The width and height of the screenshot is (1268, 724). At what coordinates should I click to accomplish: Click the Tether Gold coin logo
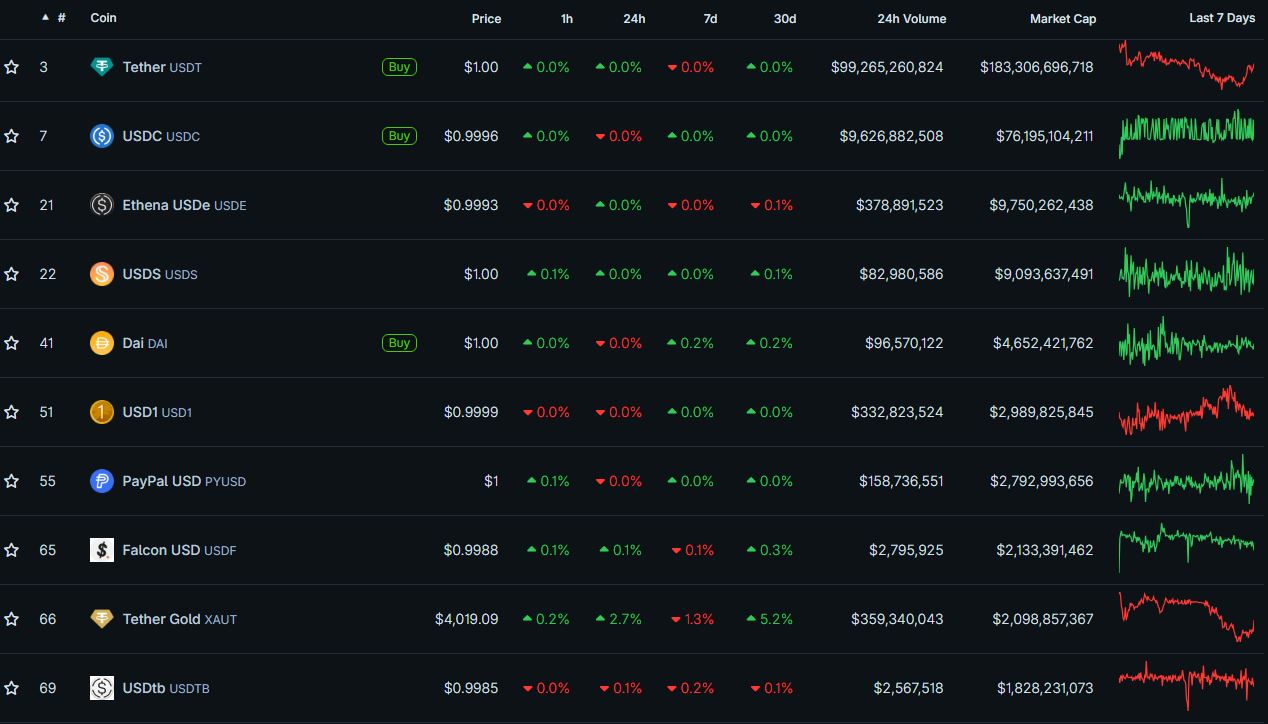click(102, 618)
